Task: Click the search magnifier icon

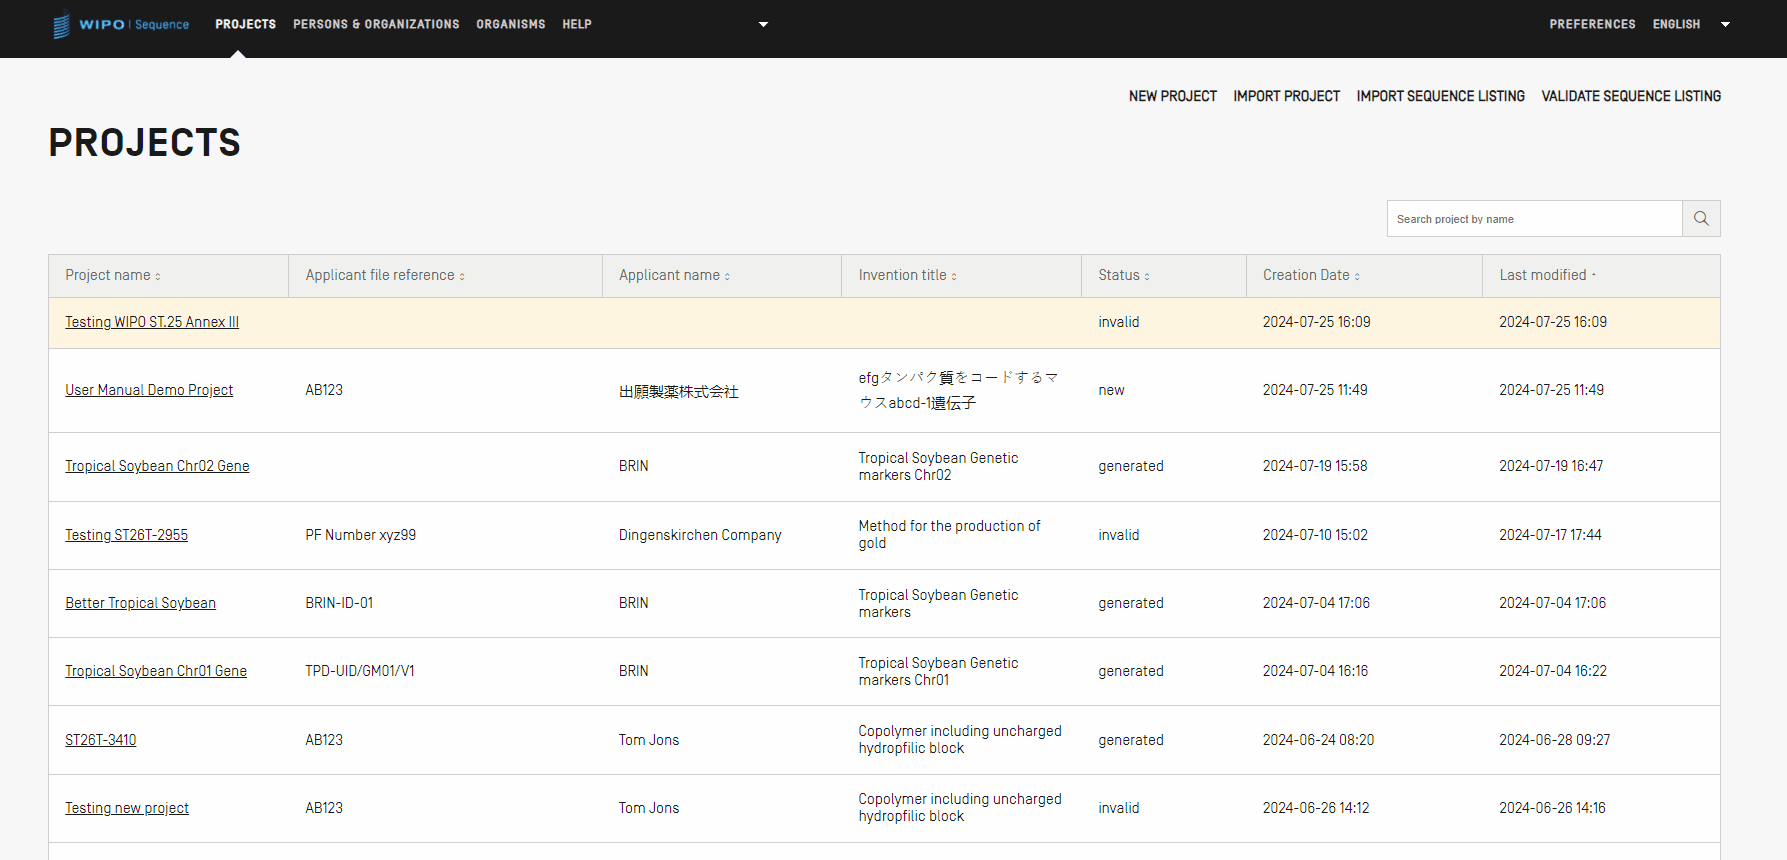Action: [1700, 219]
